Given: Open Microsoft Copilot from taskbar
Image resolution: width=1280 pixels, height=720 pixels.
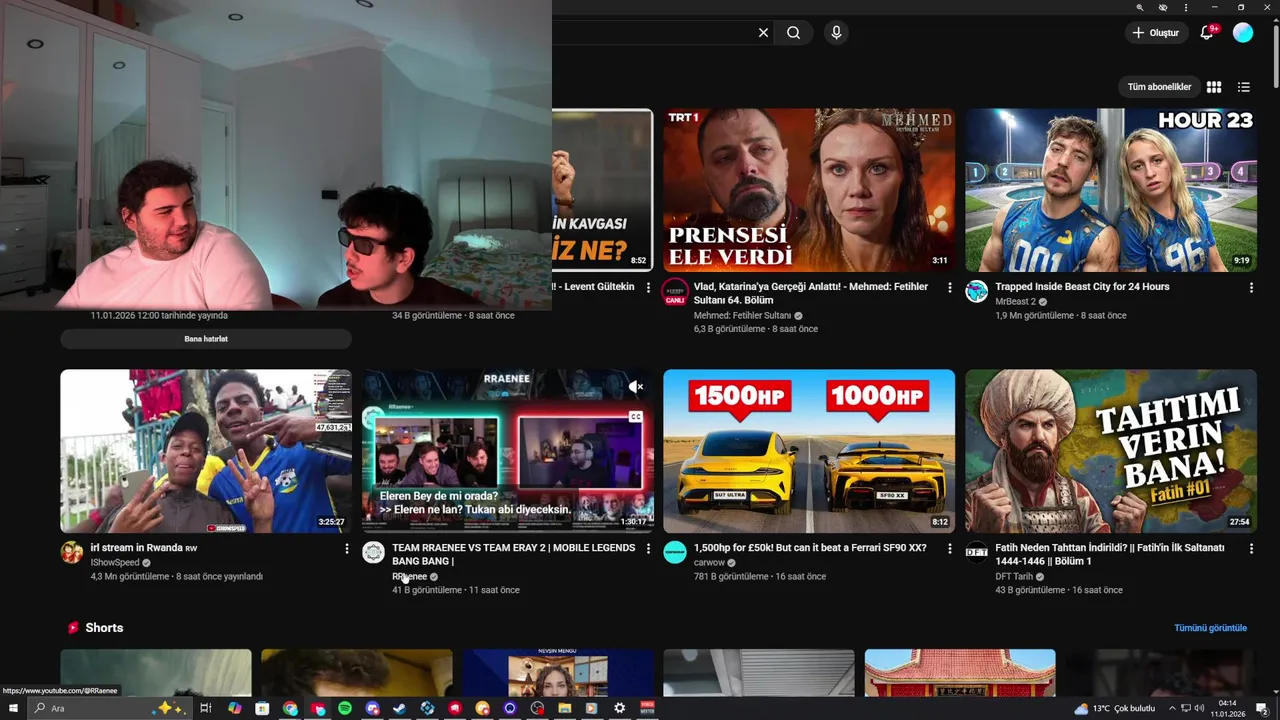Looking at the screenshot, I should tap(235, 708).
